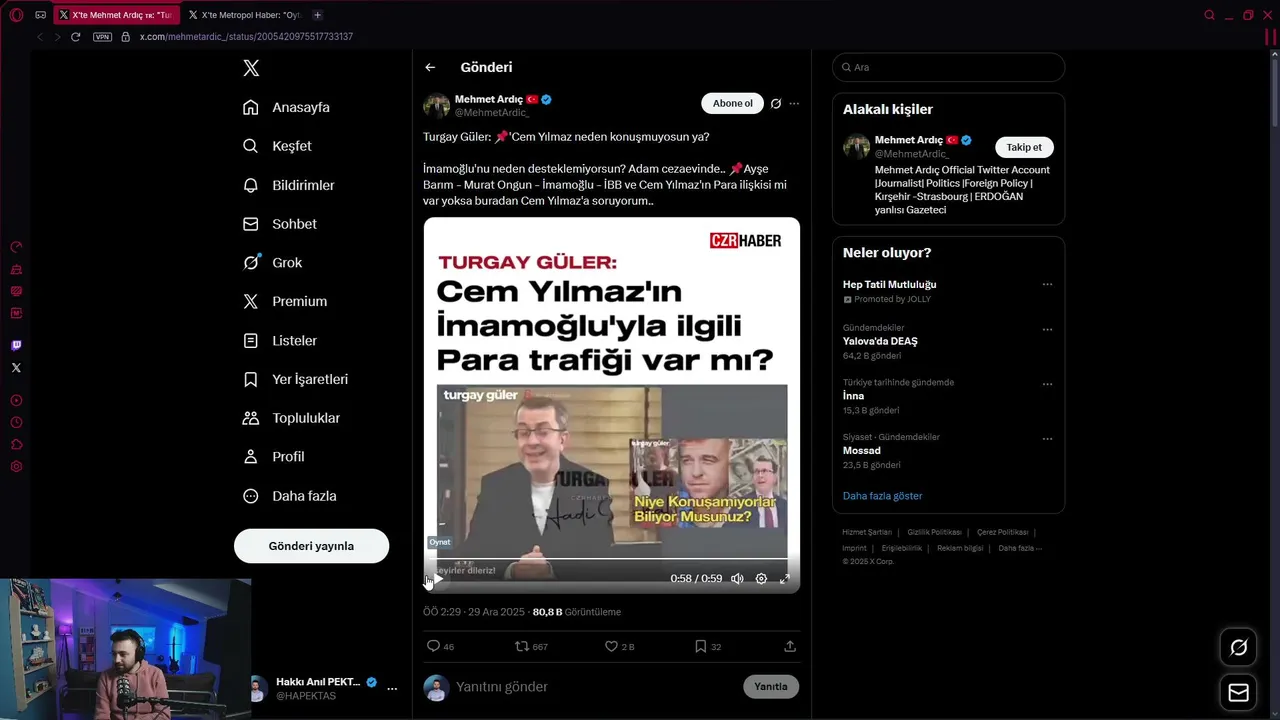
Task: Mute the video volume
Action: point(737,578)
